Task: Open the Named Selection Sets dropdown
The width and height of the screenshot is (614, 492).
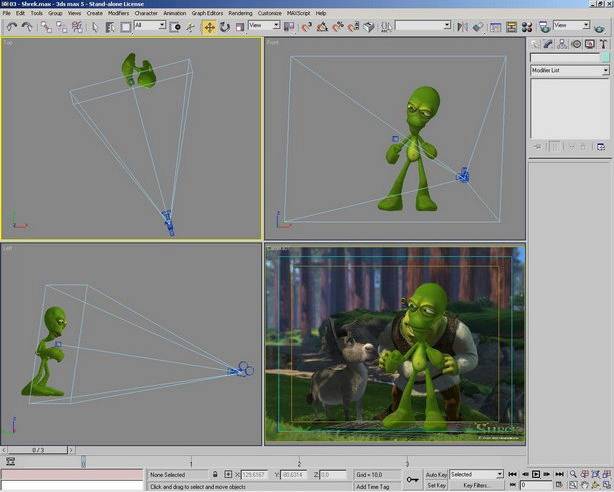Action: tap(423, 25)
